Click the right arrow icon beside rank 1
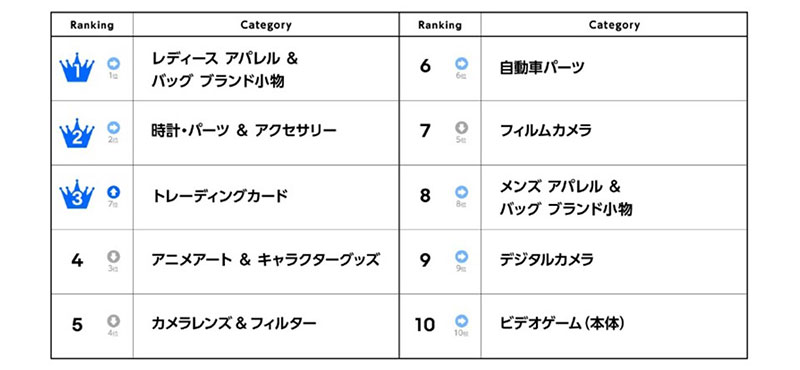The width and height of the screenshot is (800, 370). tap(113, 63)
